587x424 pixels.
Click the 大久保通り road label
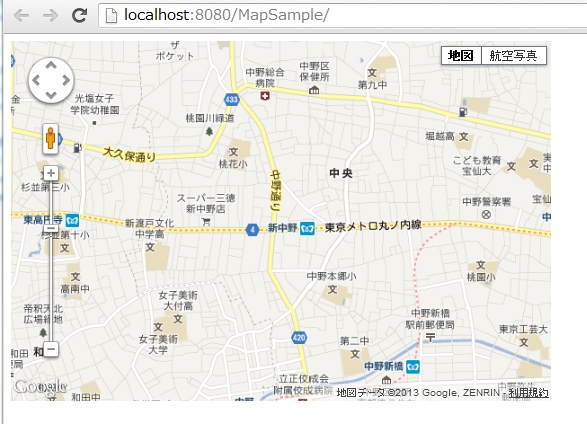(x=129, y=154)
